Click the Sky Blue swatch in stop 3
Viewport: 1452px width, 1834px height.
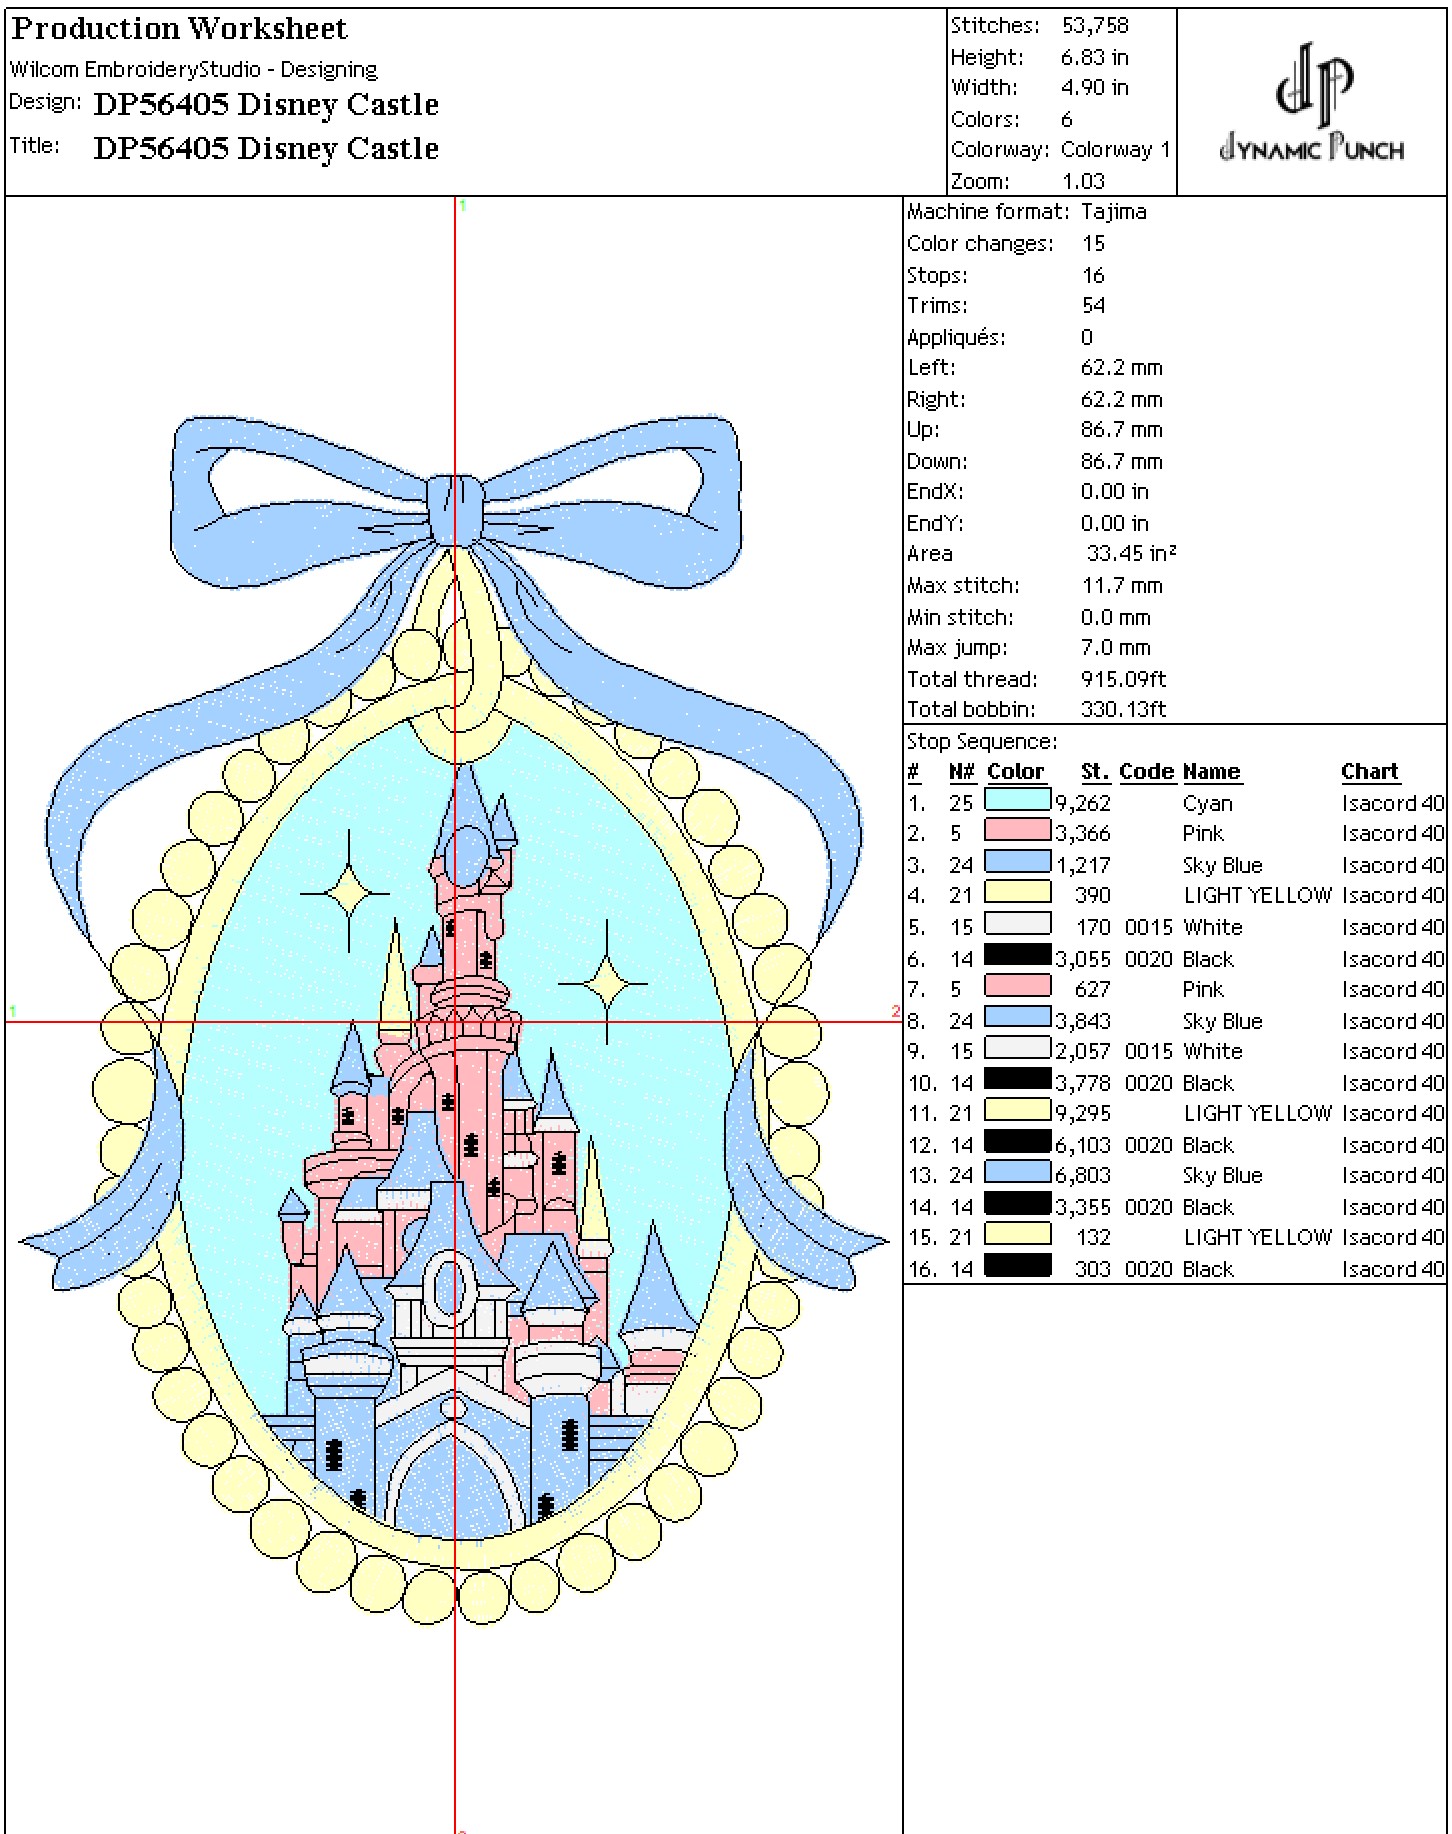click(x=1017, y=862)
